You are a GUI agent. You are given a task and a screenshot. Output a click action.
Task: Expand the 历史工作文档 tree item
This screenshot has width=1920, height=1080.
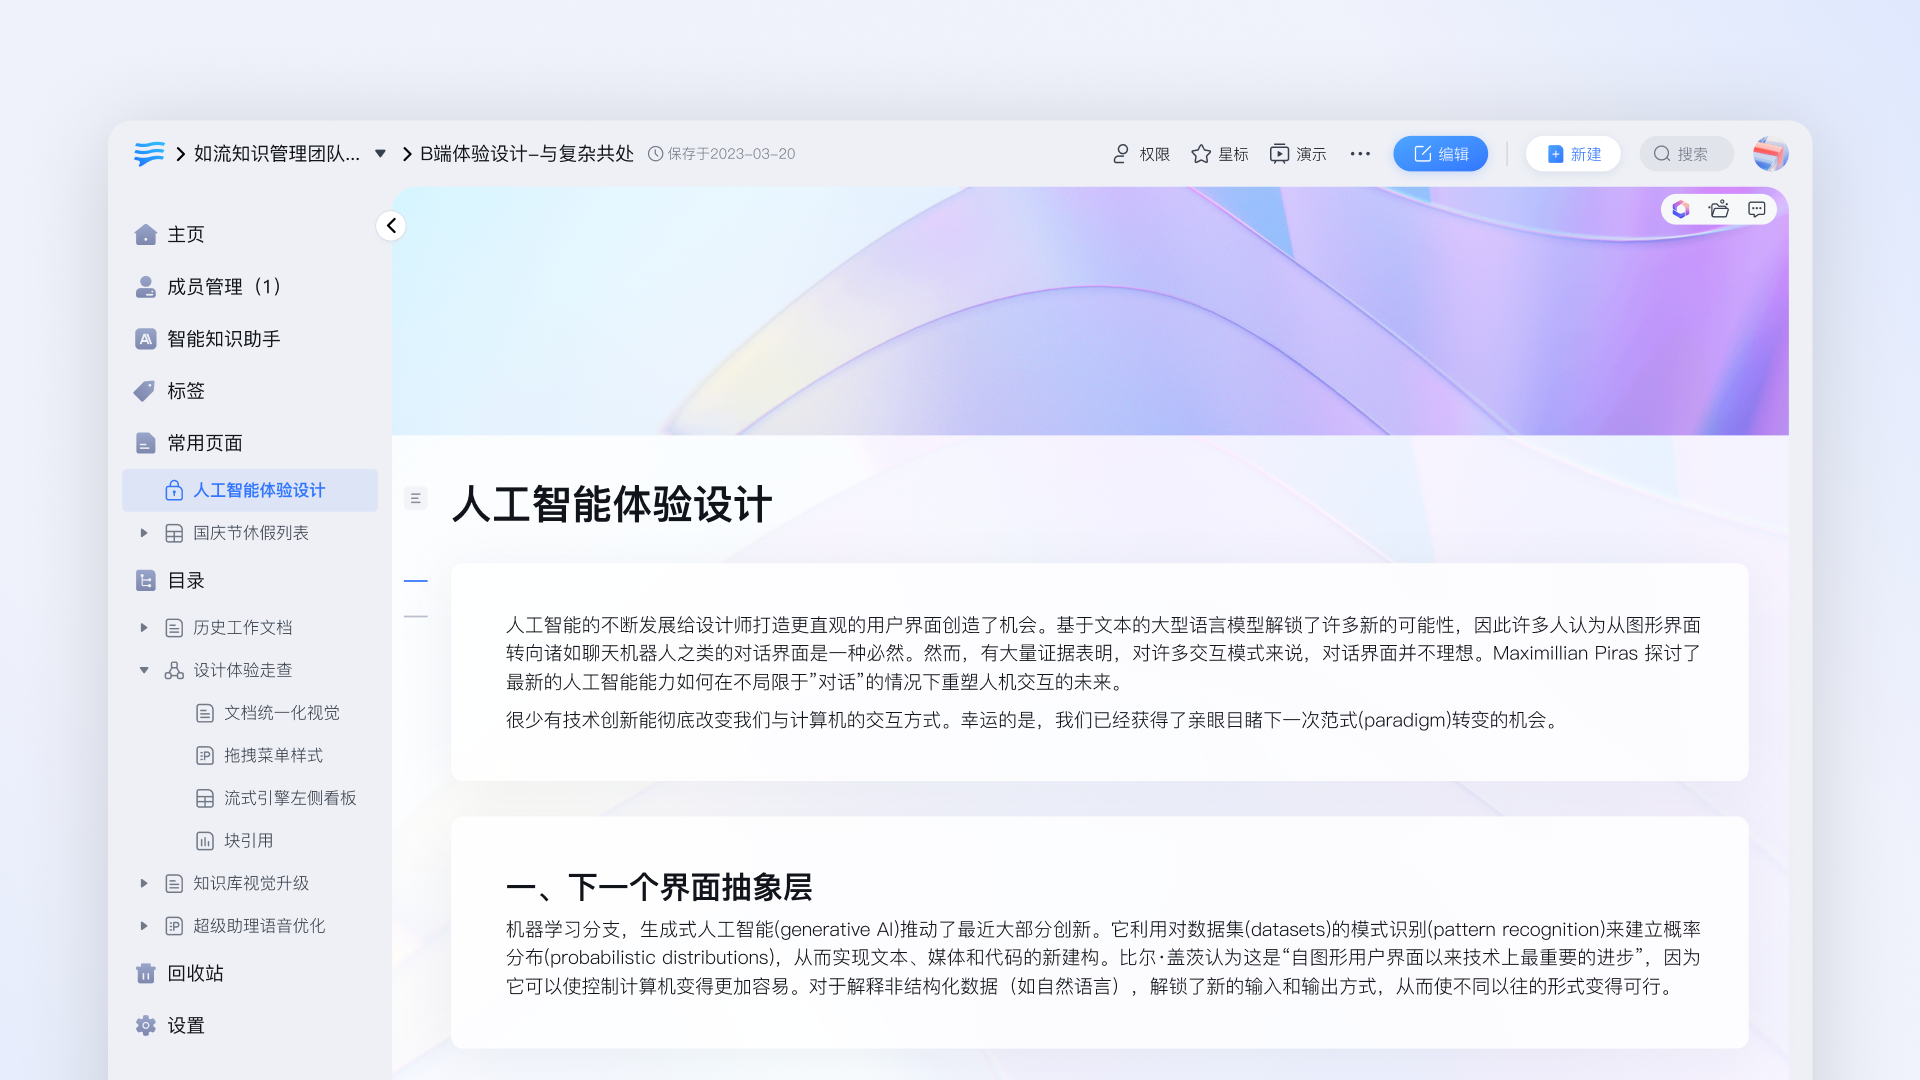tap(144, 628)
